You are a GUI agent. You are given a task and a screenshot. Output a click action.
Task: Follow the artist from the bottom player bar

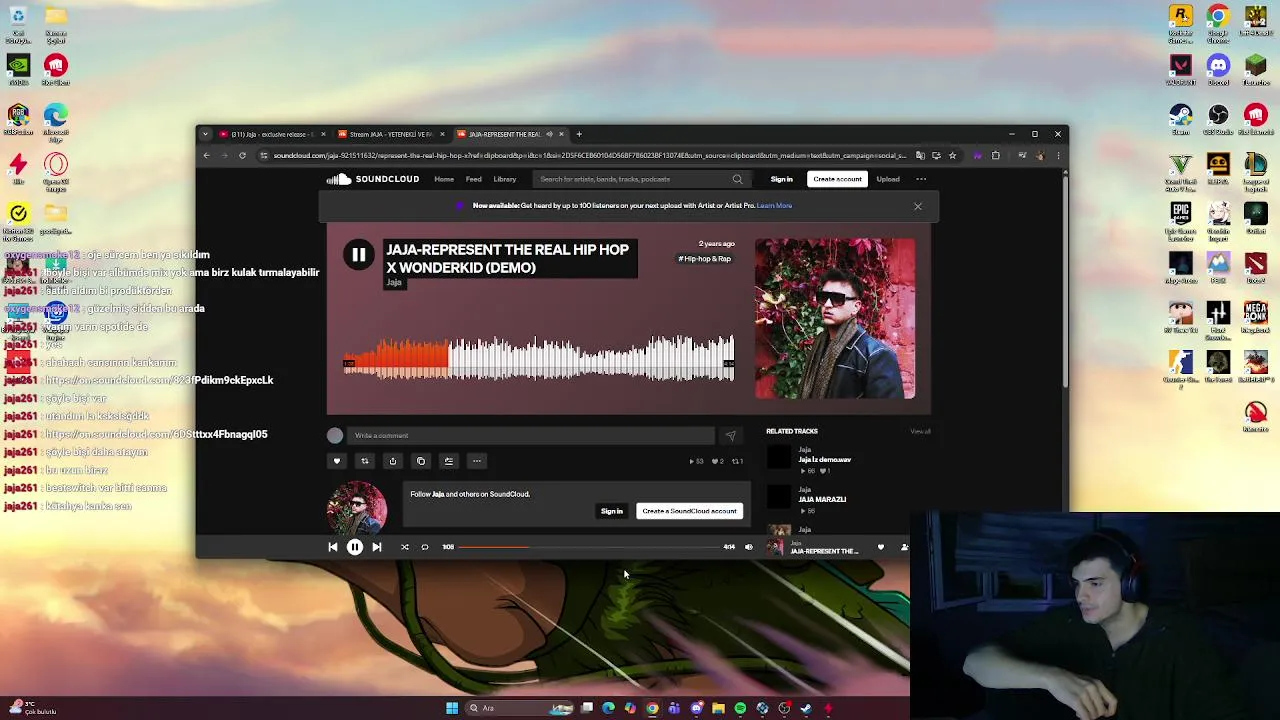point(904,547)
